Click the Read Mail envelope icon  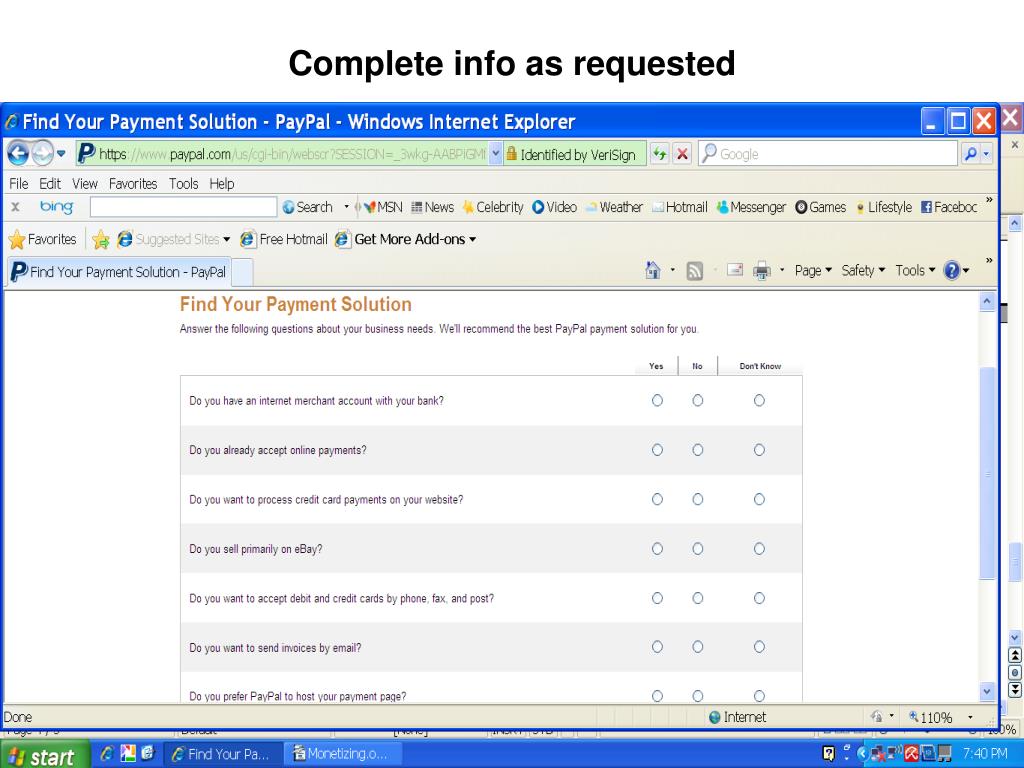pyautogui.click(x=735, y=270)
